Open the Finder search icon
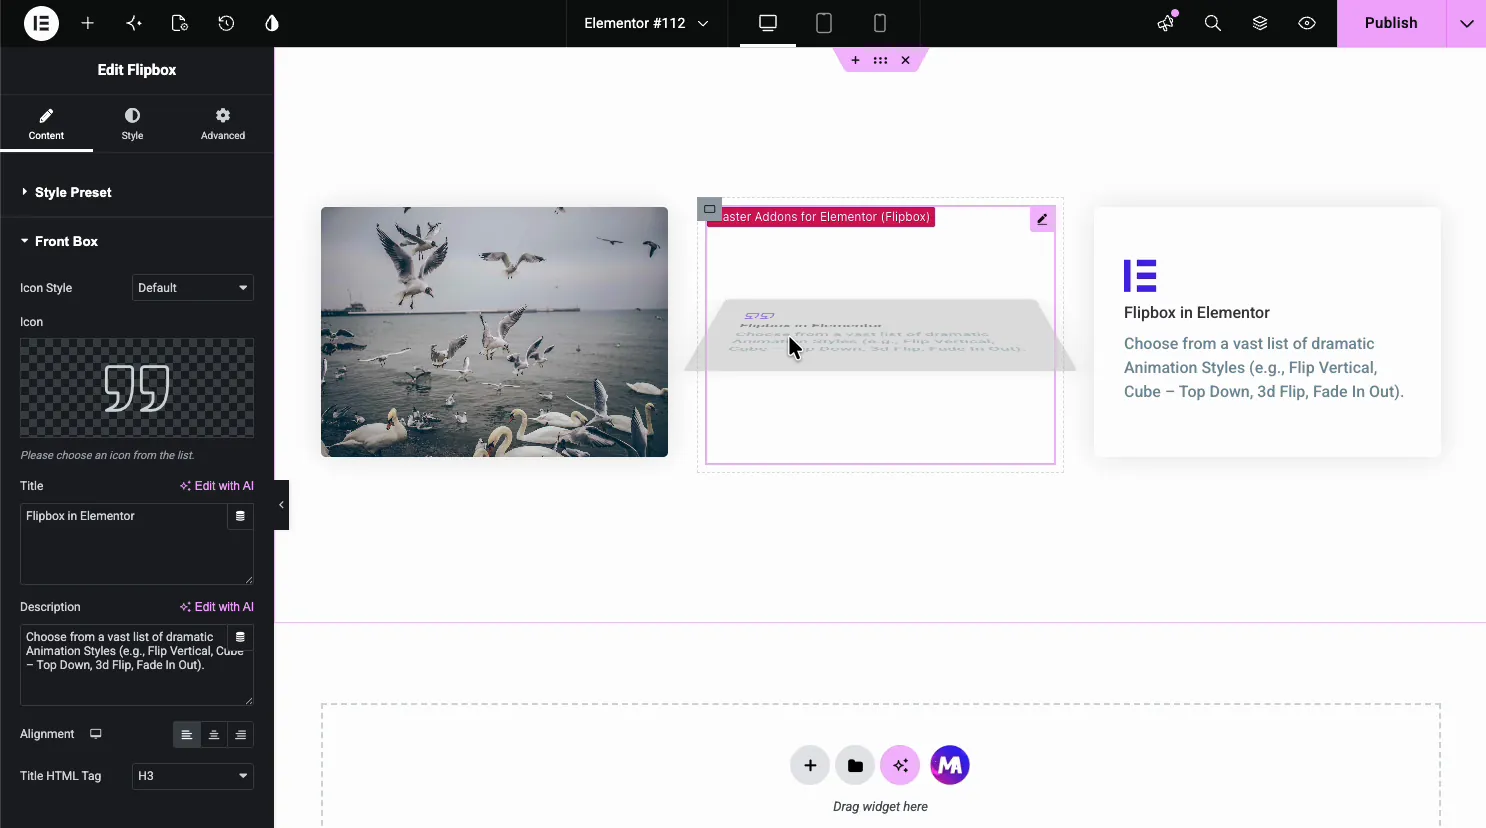Screen dimensions: 1486x828 coord(1213,23)
